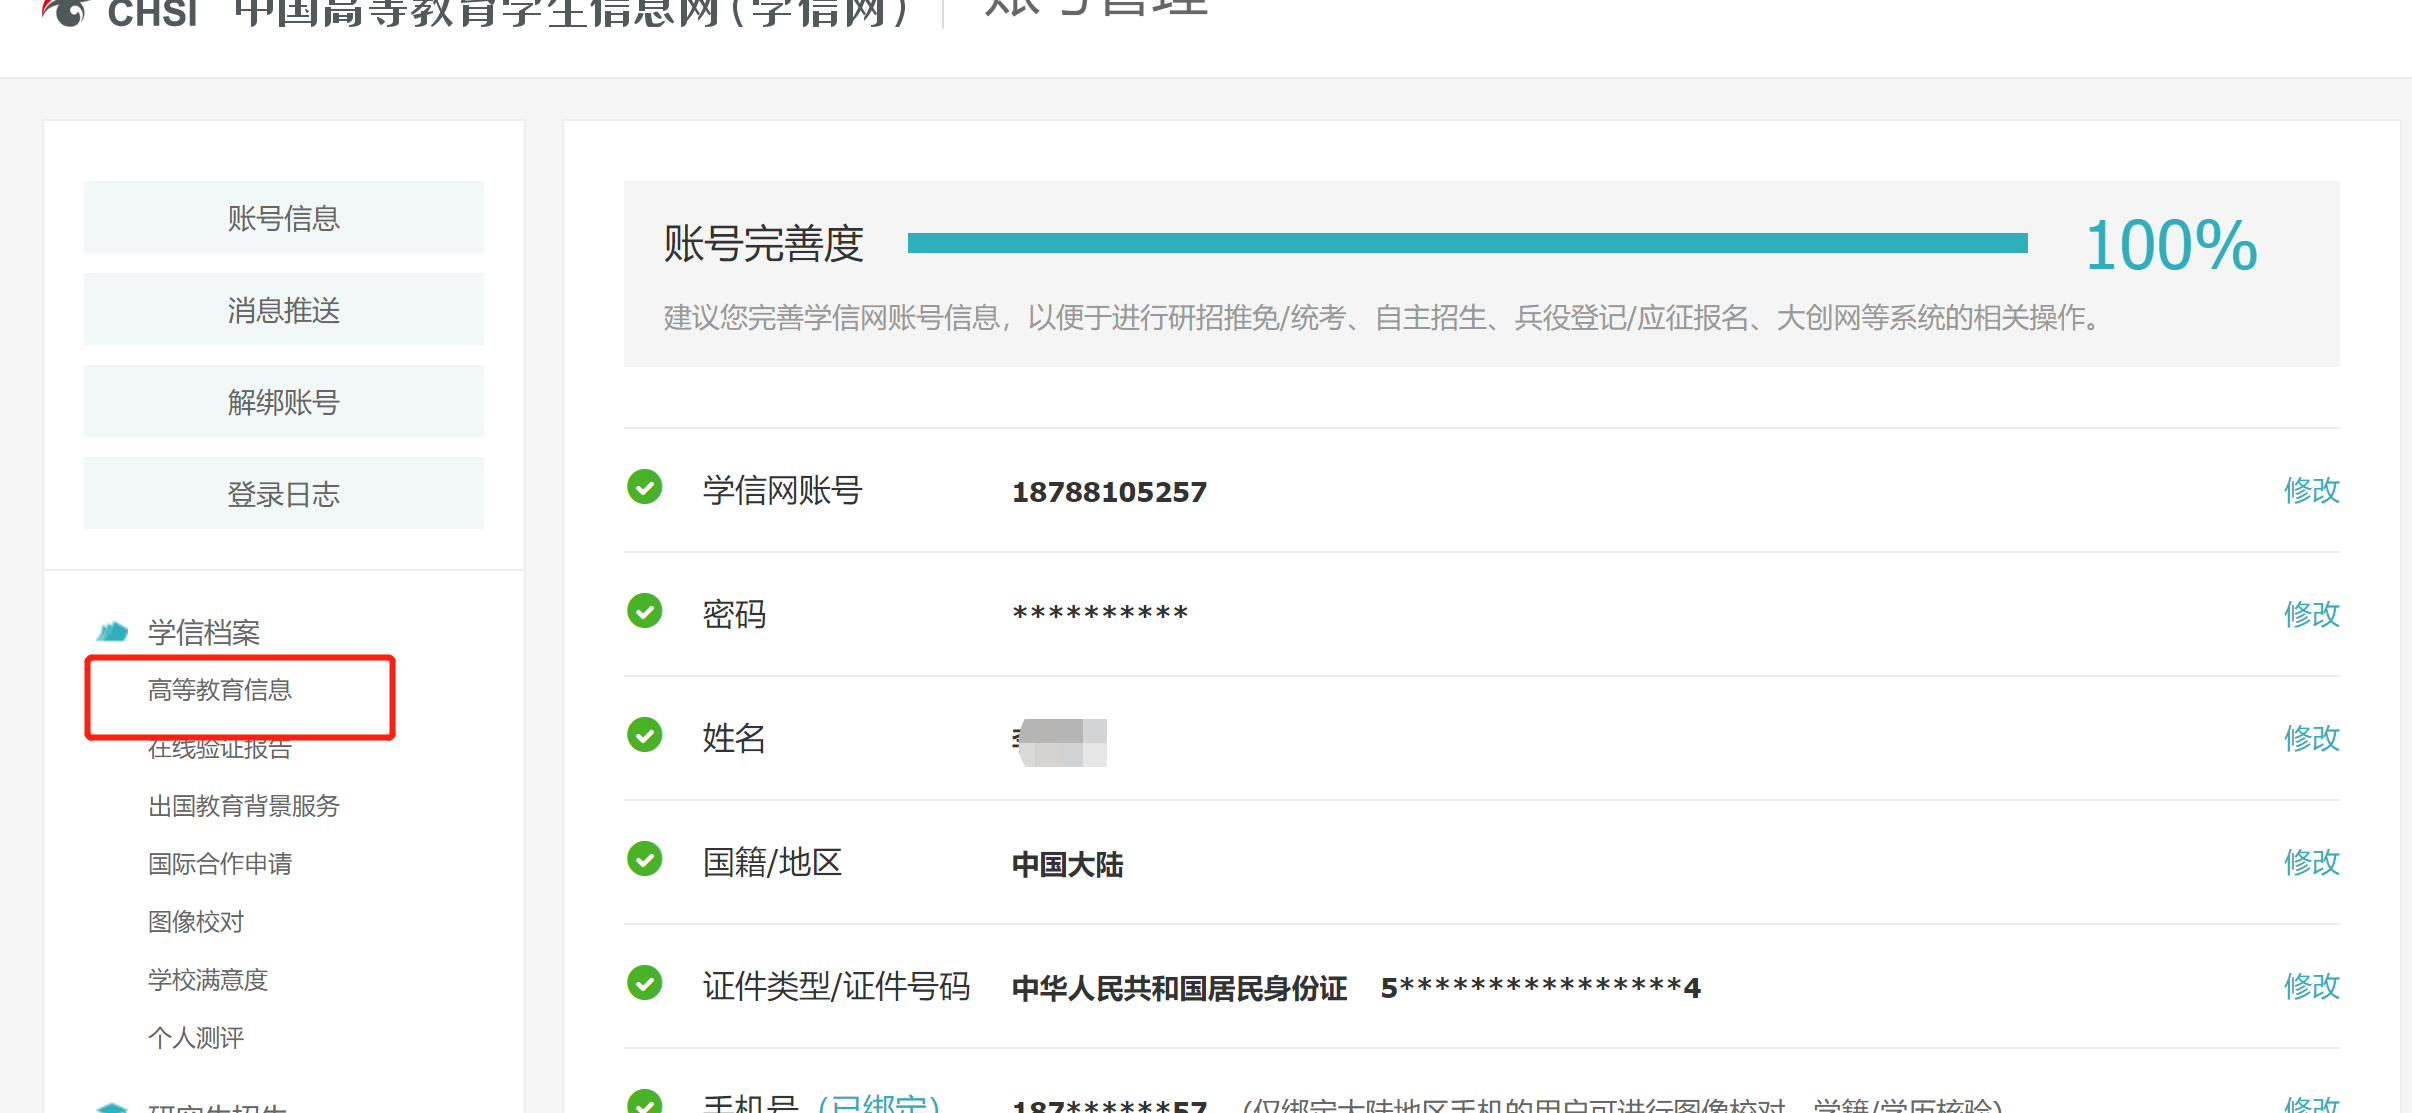Click 修改 for 学信网账号

pyautogui.click(x=2311, y=490)
